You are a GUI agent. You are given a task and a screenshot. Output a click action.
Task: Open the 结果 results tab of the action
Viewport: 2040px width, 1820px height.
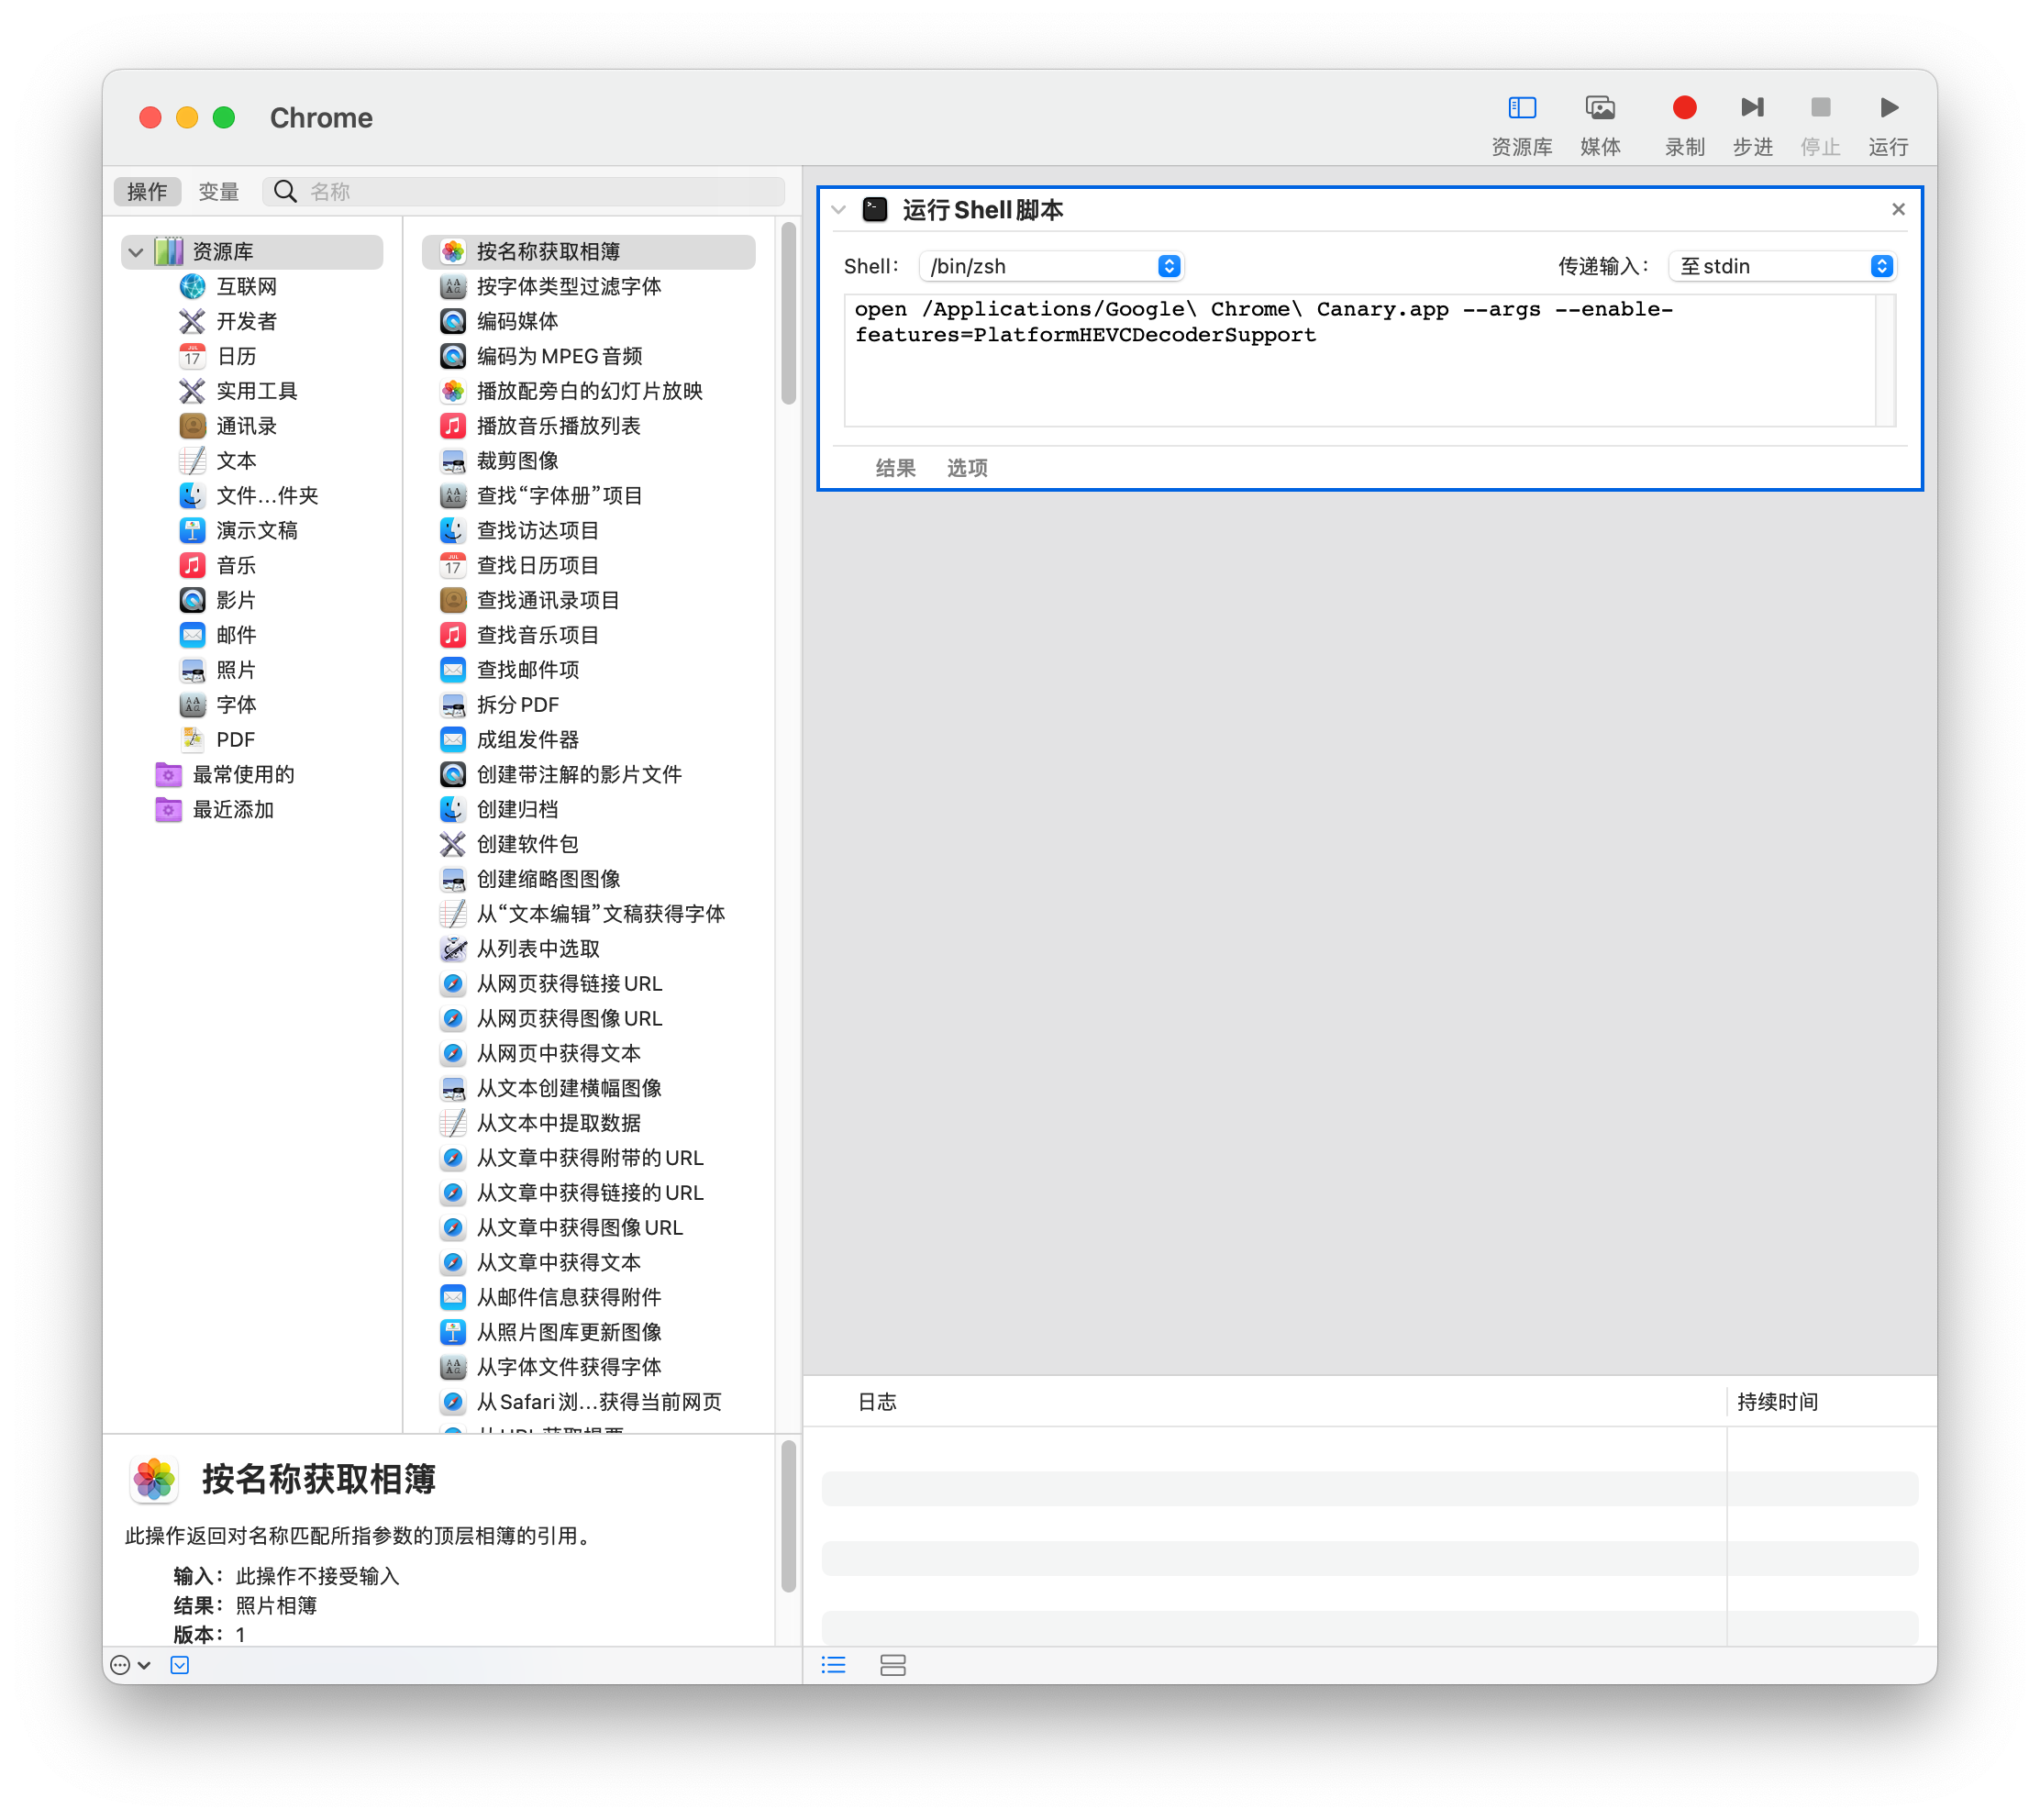point(896,468)
